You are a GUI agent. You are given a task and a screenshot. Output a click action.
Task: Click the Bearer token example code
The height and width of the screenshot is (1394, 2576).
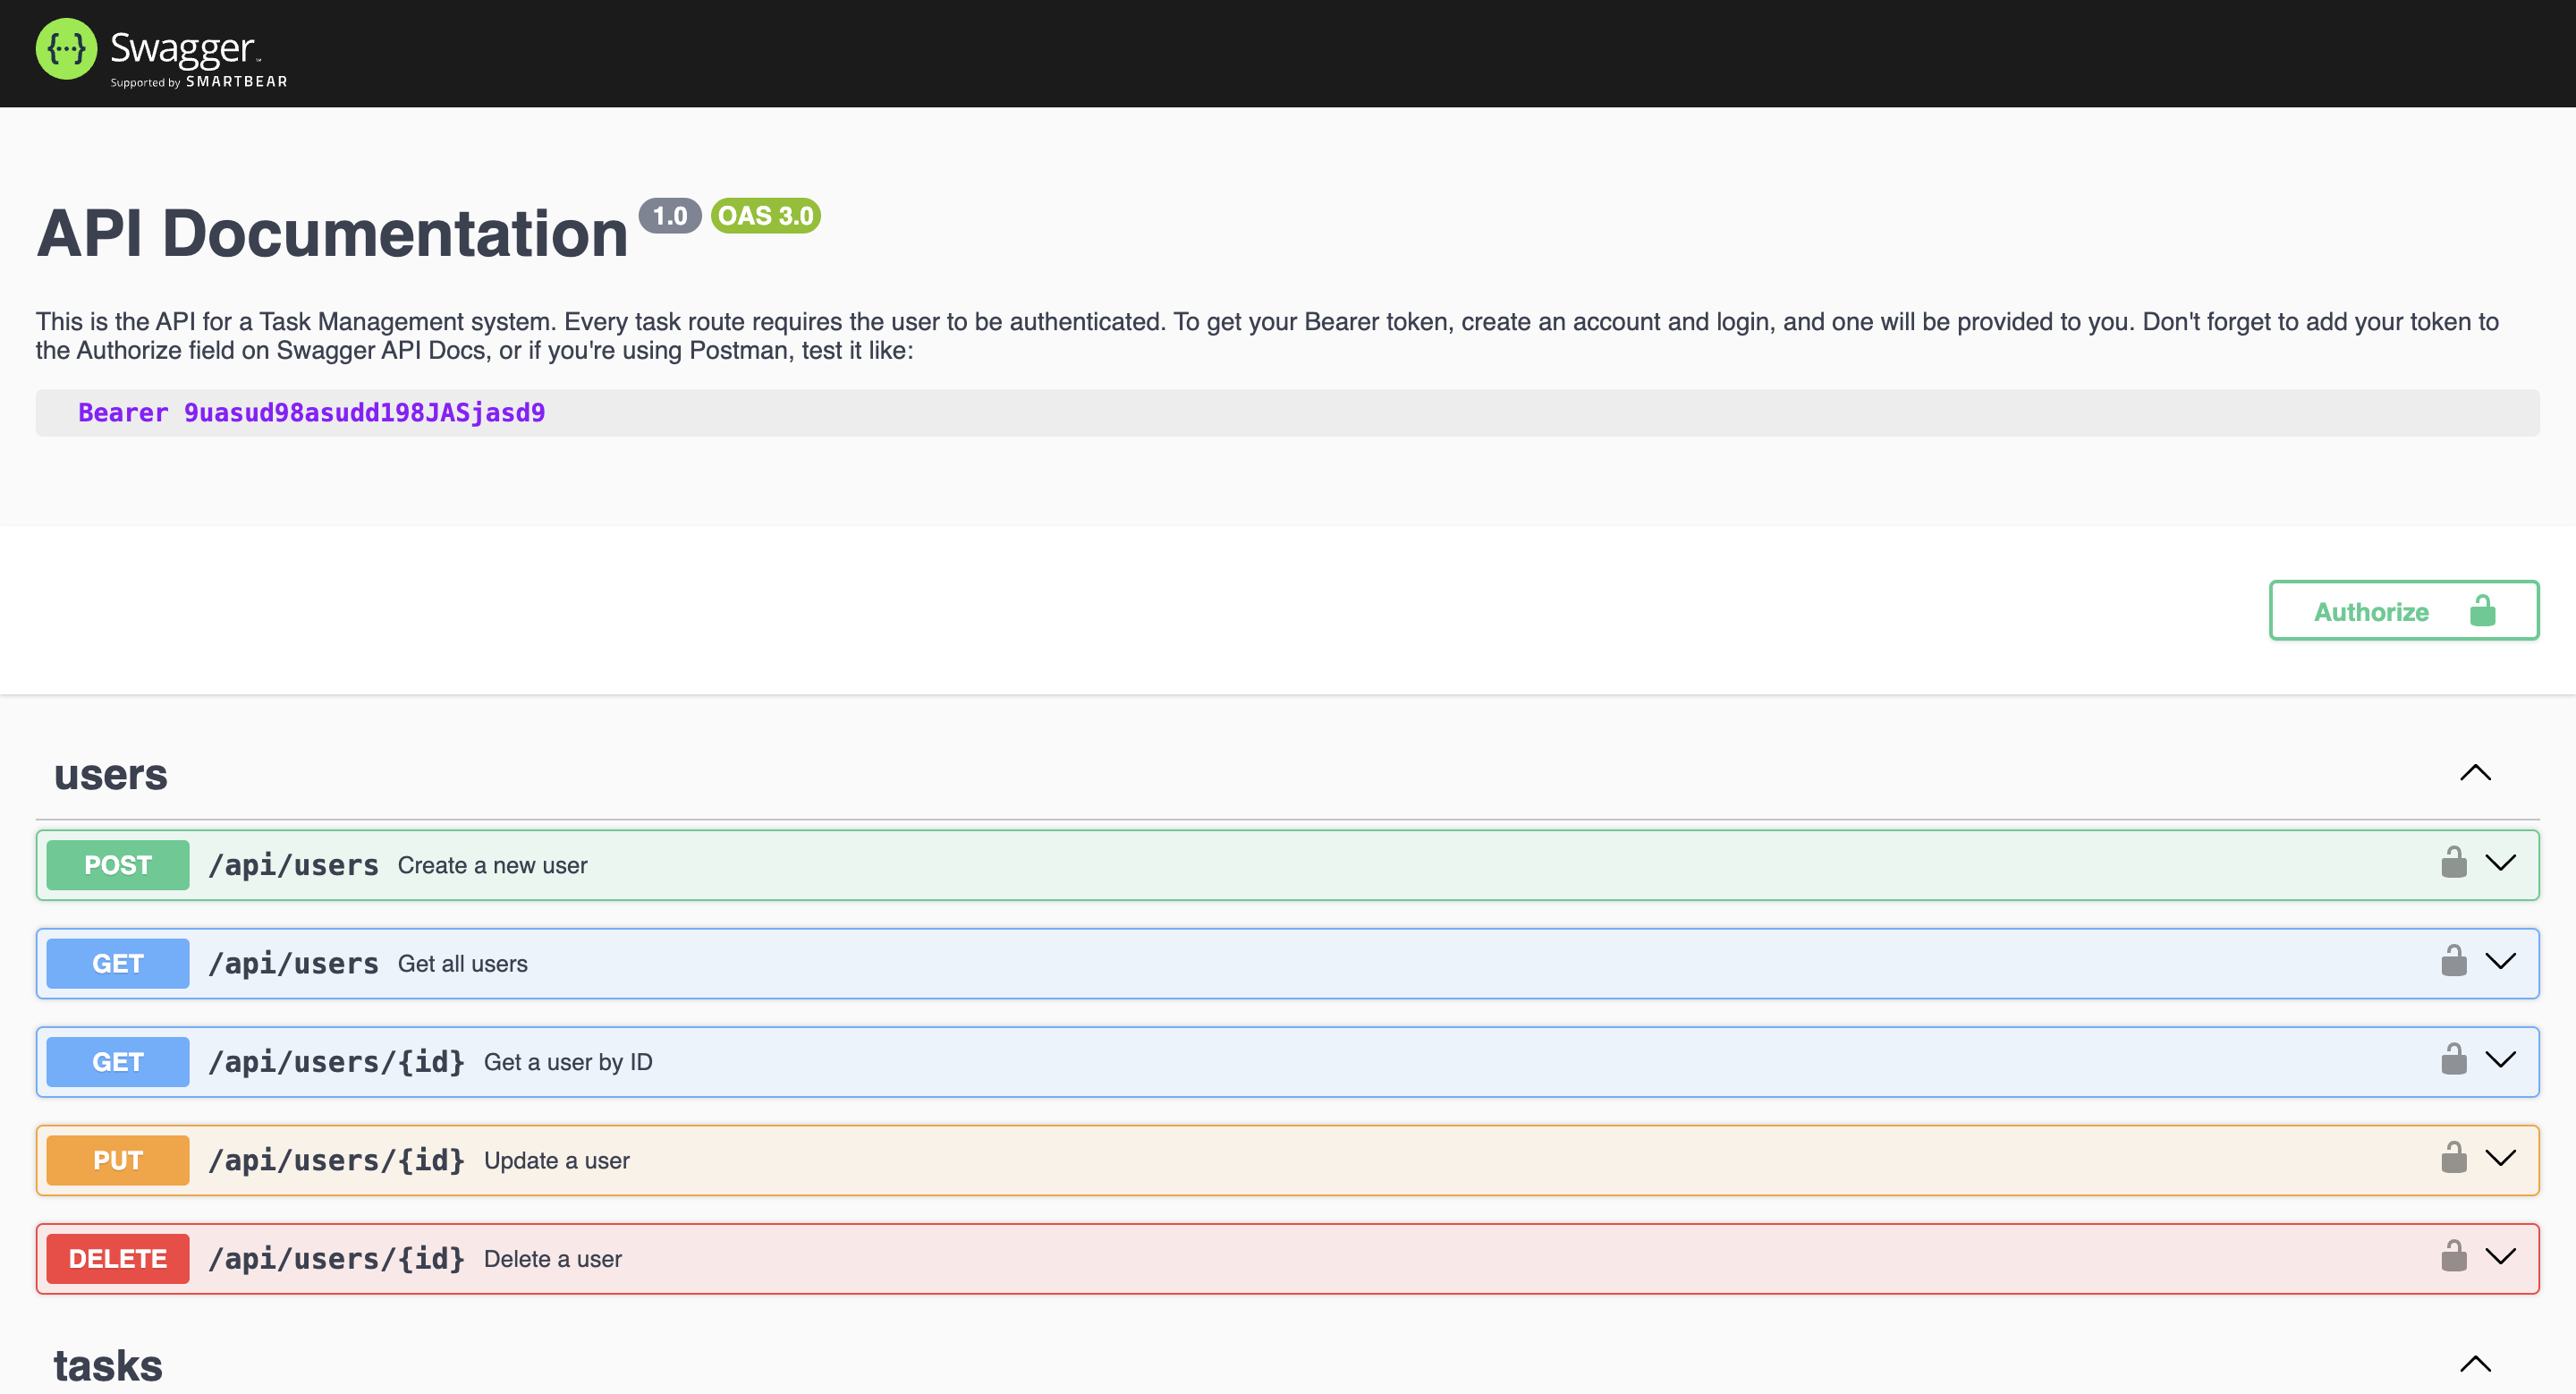pyautogui.click(x=312, y=413)
